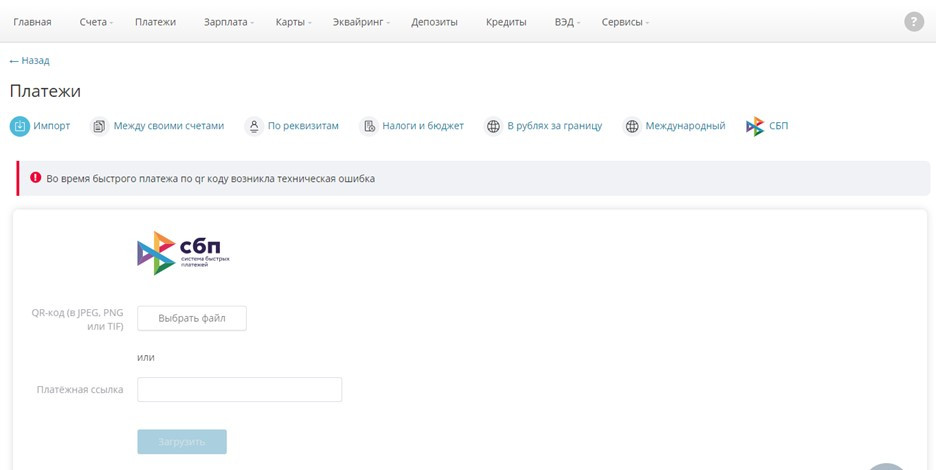Select В рублях за границу payment type
Image resolution: width=936 pixels, height=470 pixels.
click(555, 126)
